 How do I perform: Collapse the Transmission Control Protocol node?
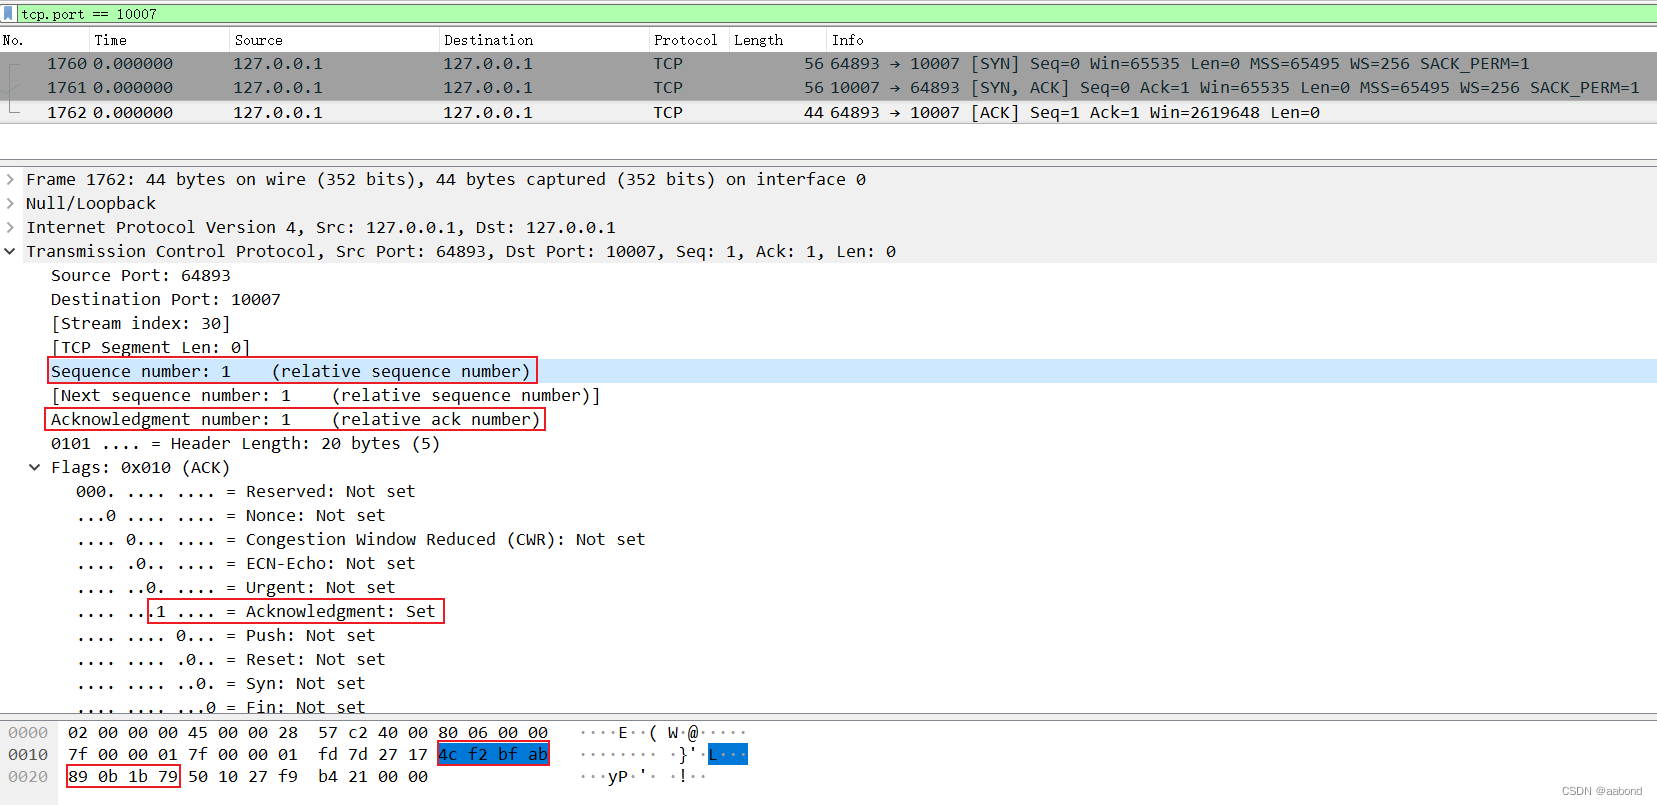[10, 252]
